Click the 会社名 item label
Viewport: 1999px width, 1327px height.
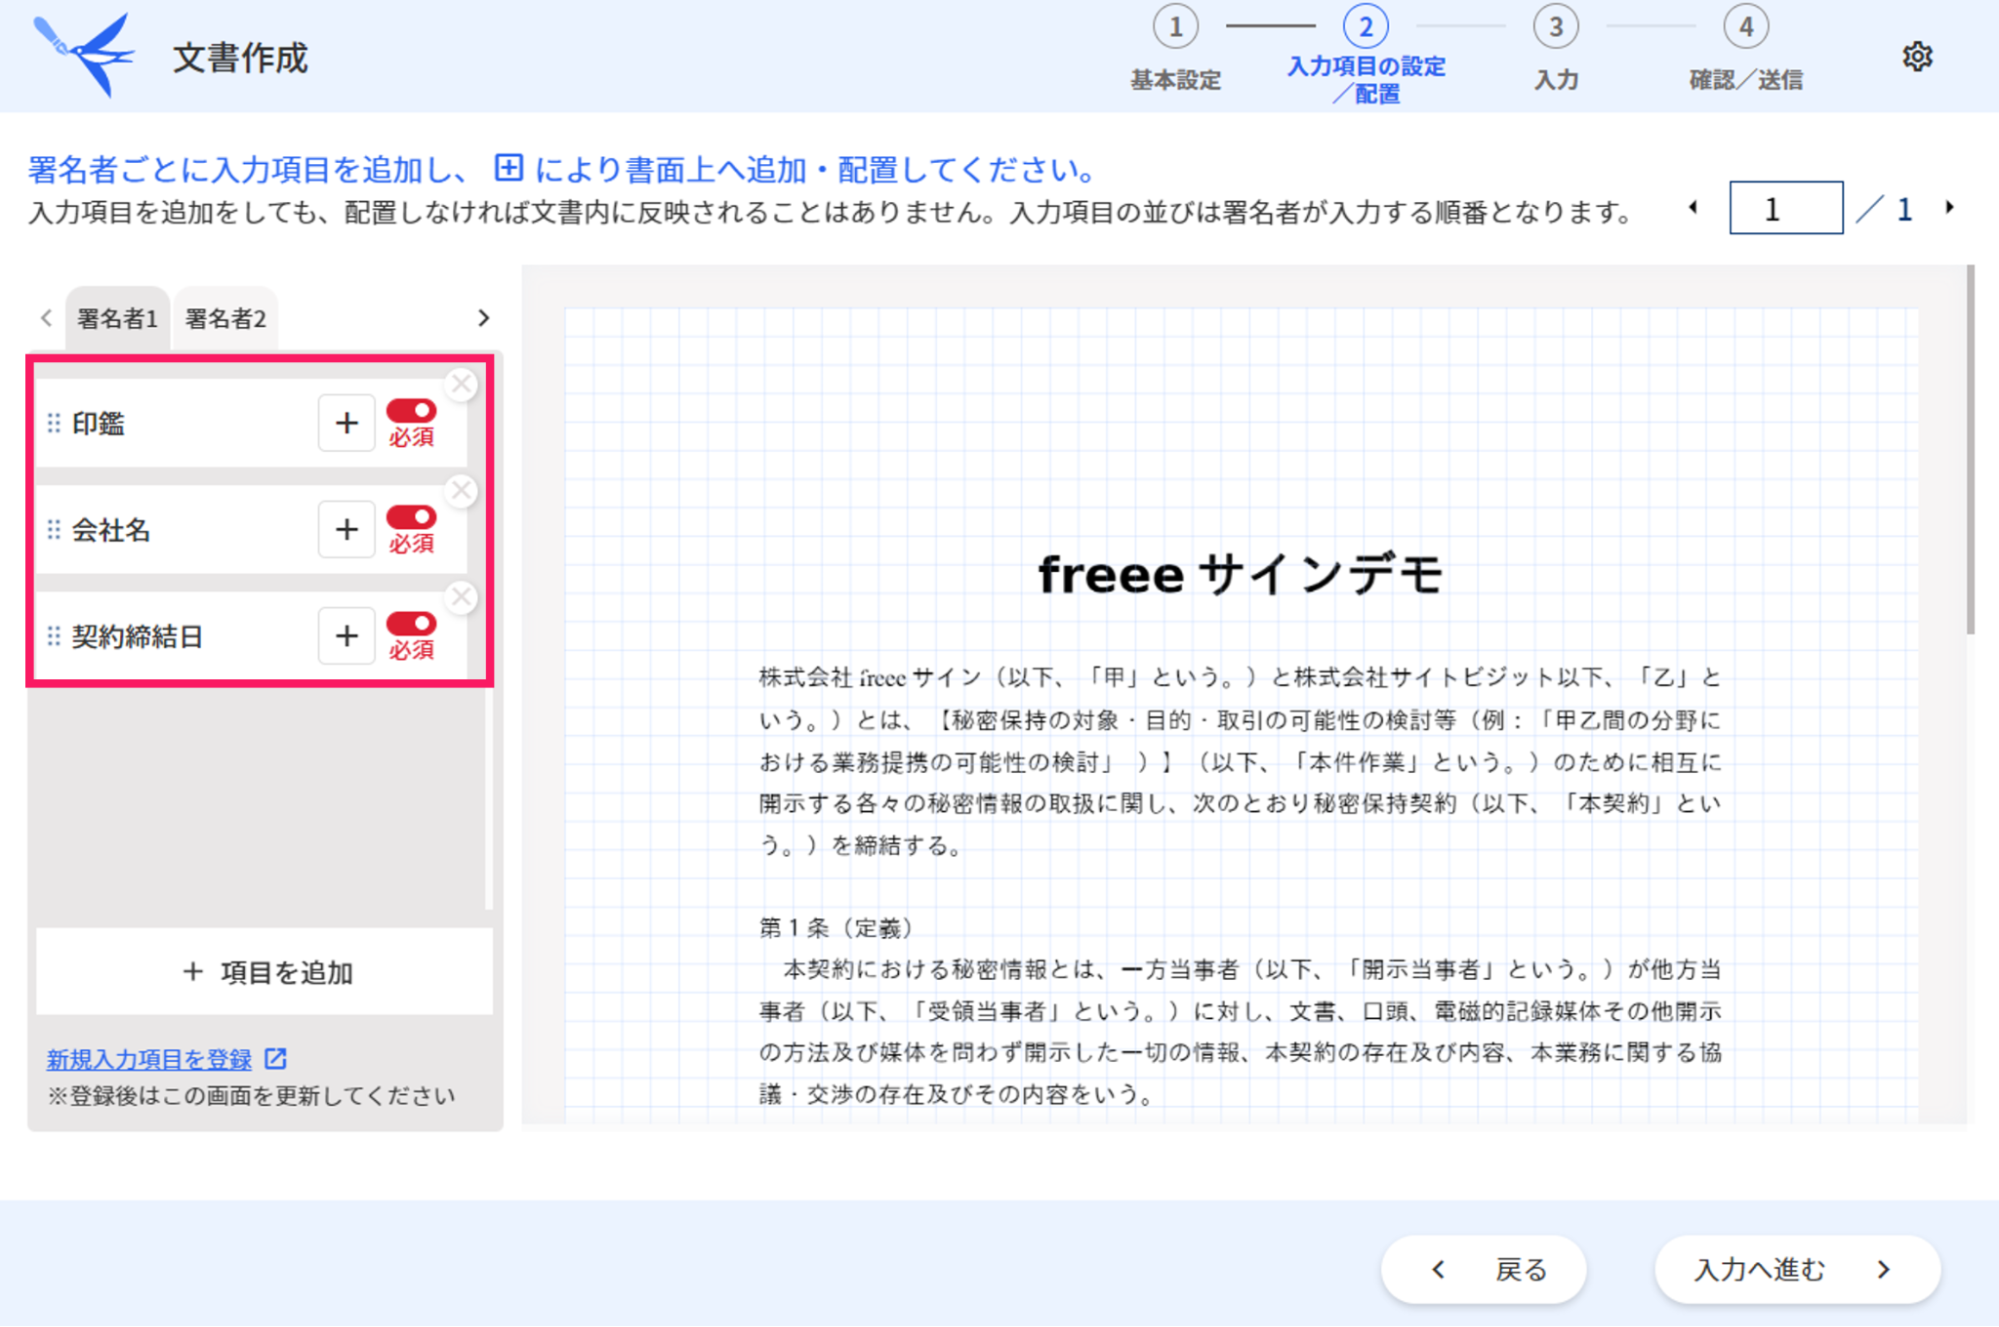point(111,530)
